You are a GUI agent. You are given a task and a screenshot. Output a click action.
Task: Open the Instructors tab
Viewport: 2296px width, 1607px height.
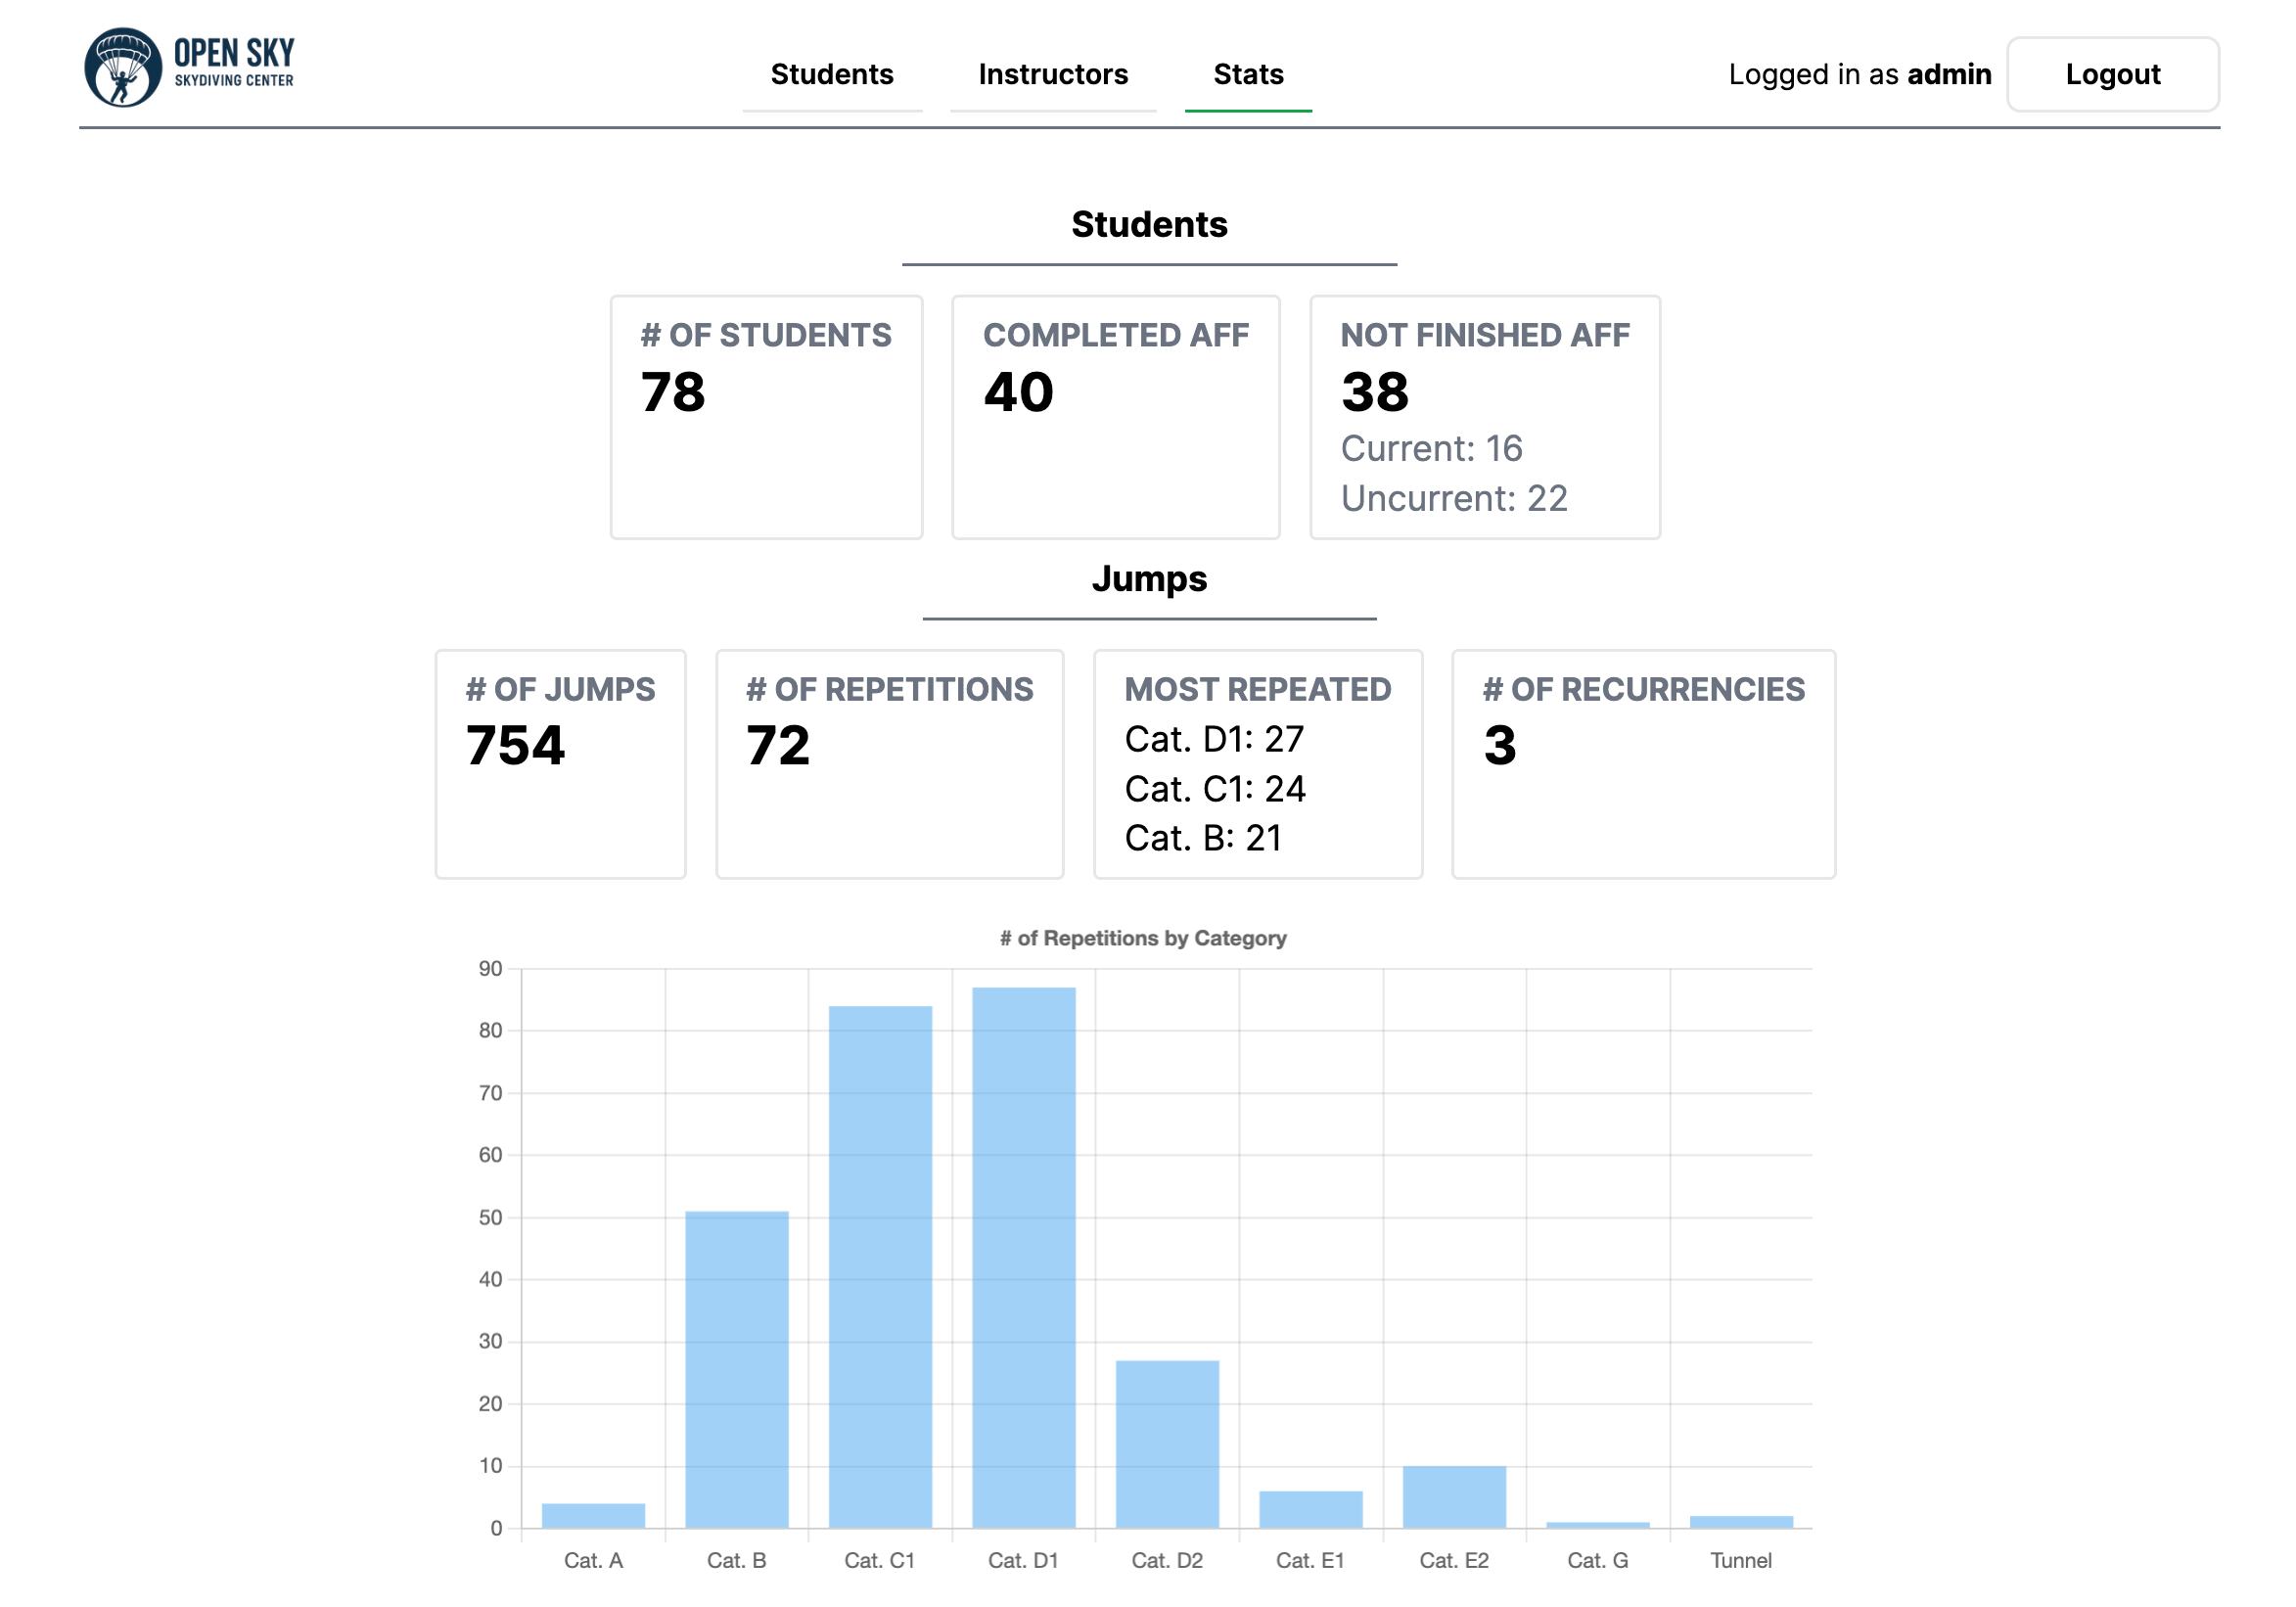pos(1053,74)
